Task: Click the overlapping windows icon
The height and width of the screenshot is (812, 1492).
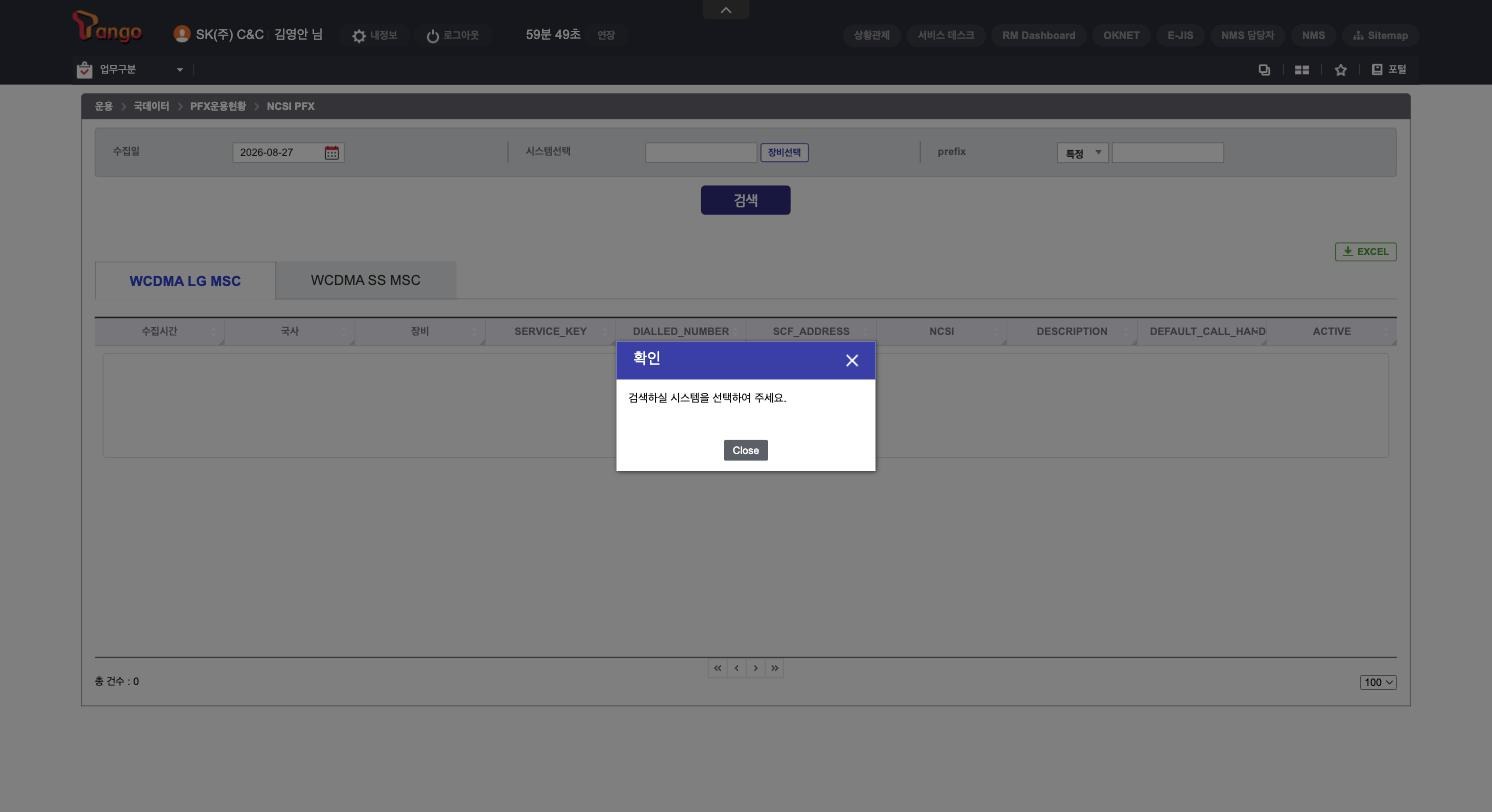Action: click(1264, 70)
